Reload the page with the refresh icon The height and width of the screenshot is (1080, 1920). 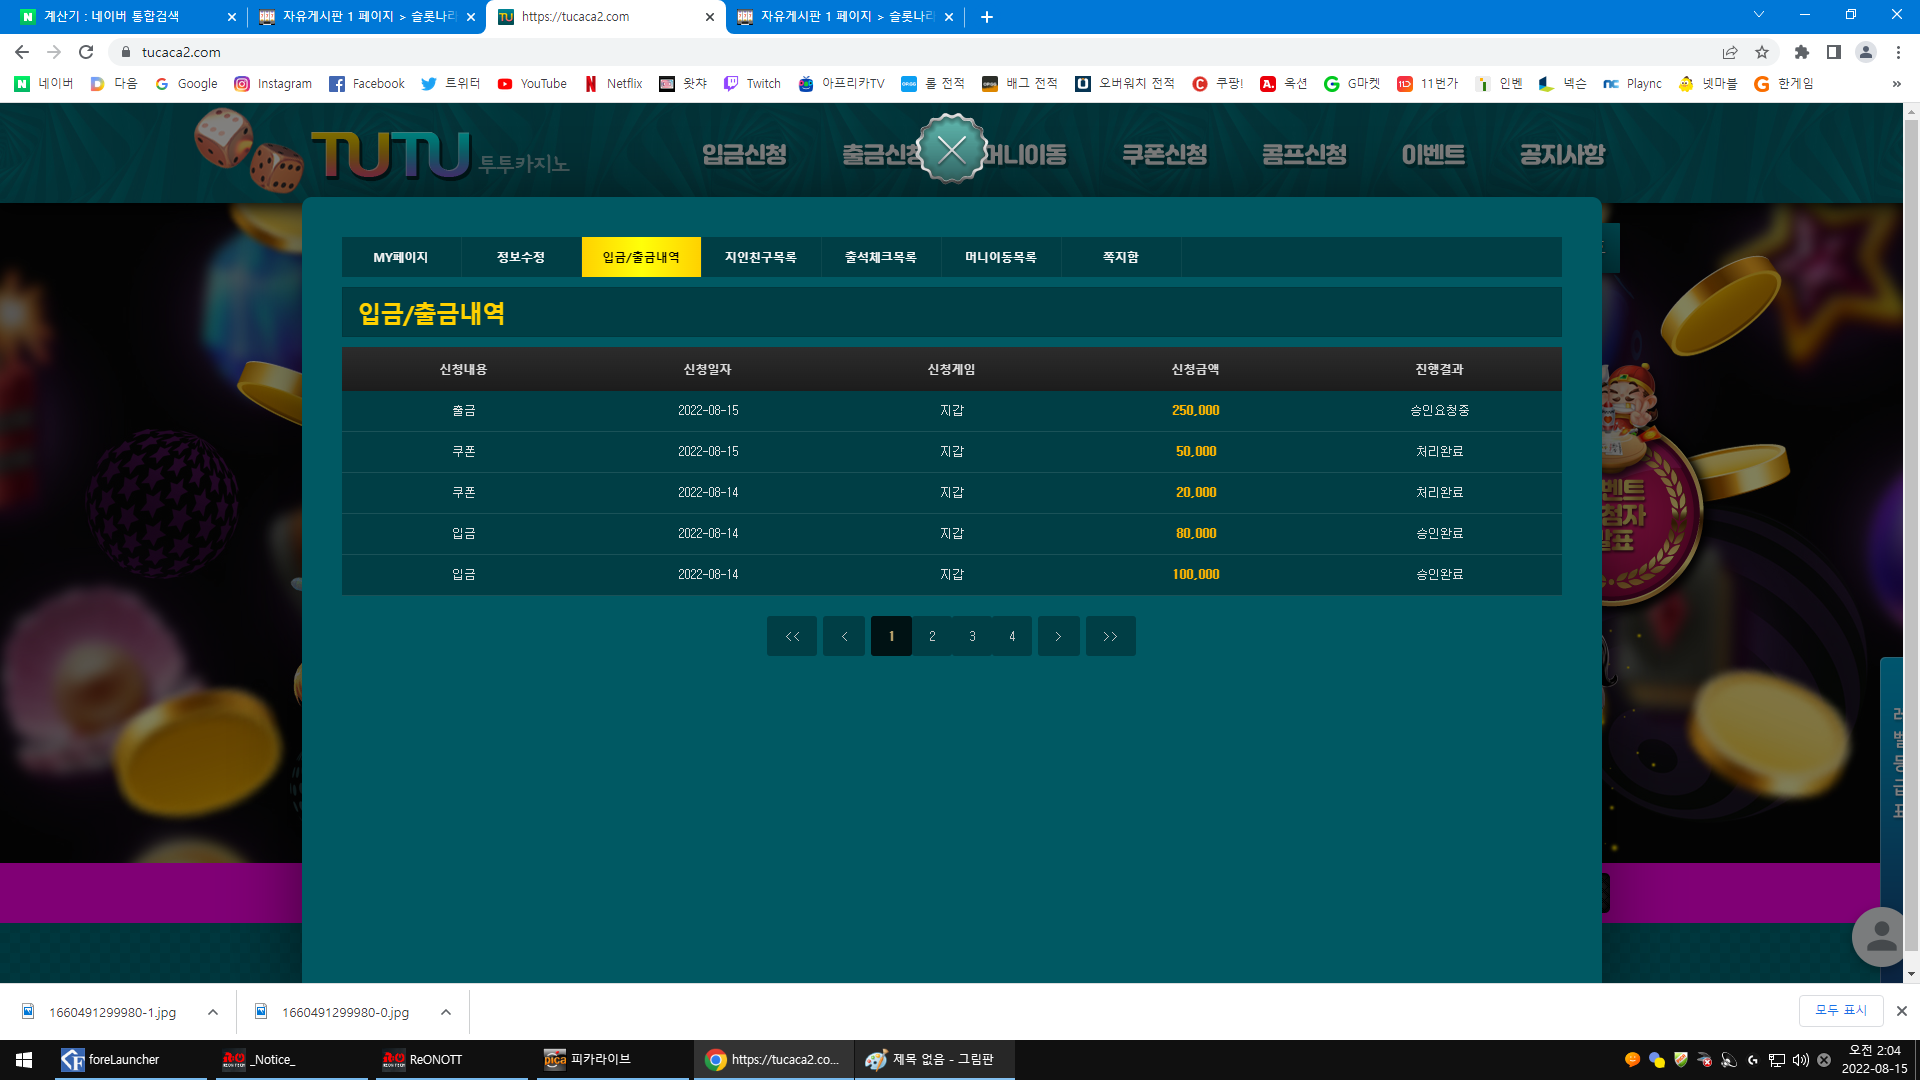(86, 52)
